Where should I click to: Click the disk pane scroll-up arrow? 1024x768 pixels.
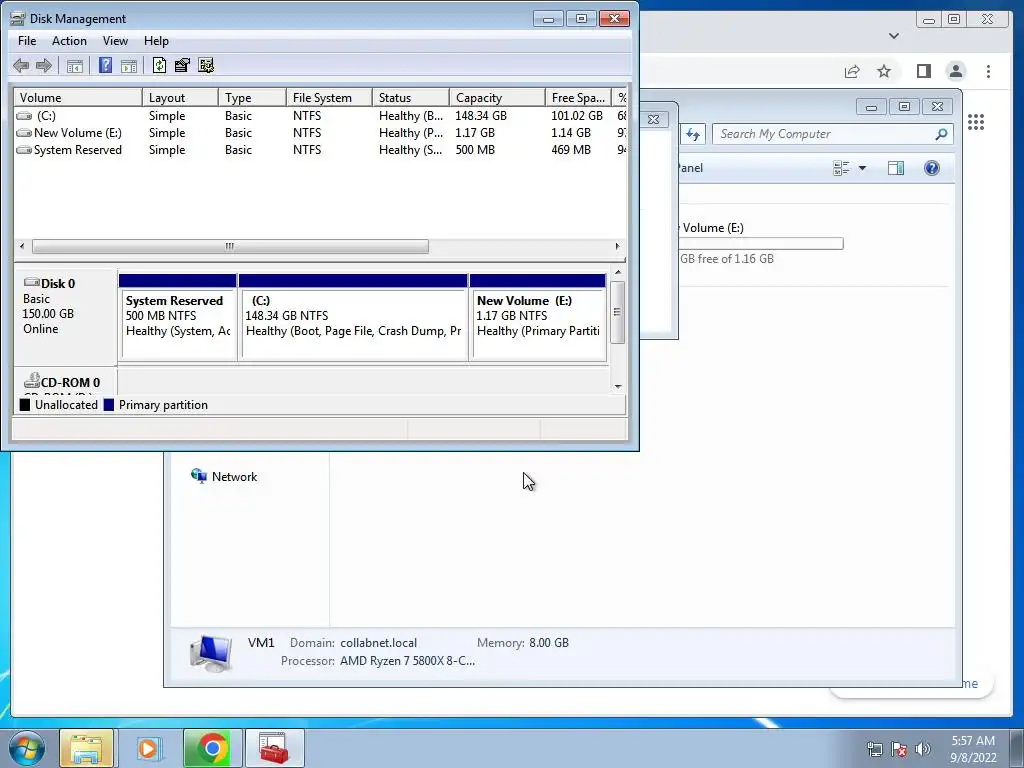(618, 272)
